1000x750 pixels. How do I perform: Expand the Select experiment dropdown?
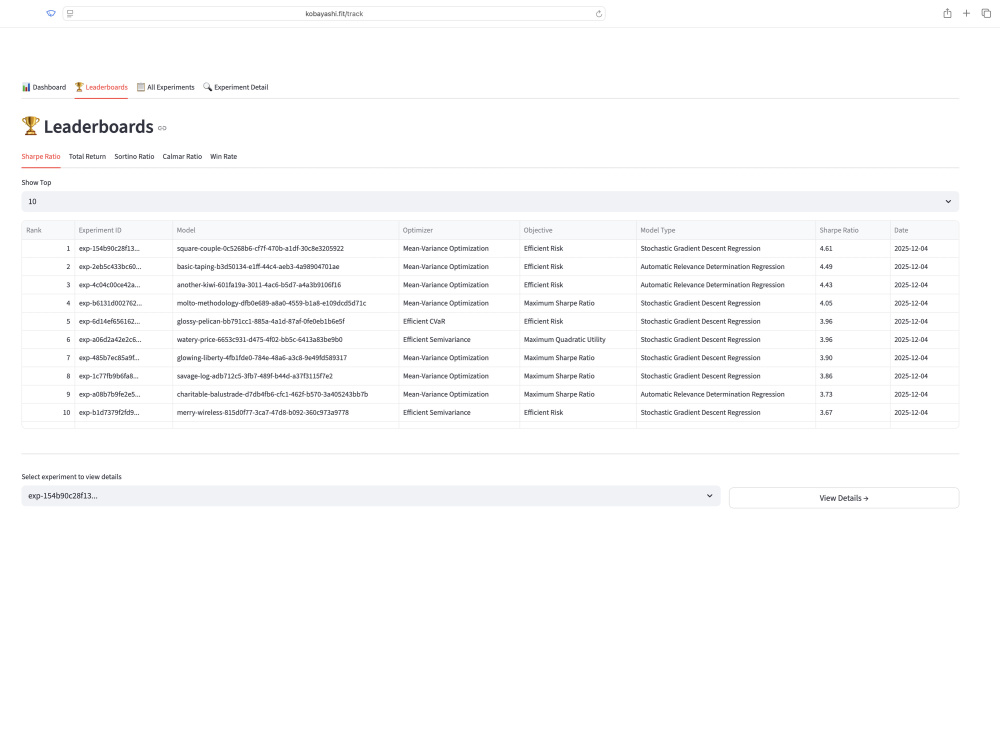(x=371, y=496)
